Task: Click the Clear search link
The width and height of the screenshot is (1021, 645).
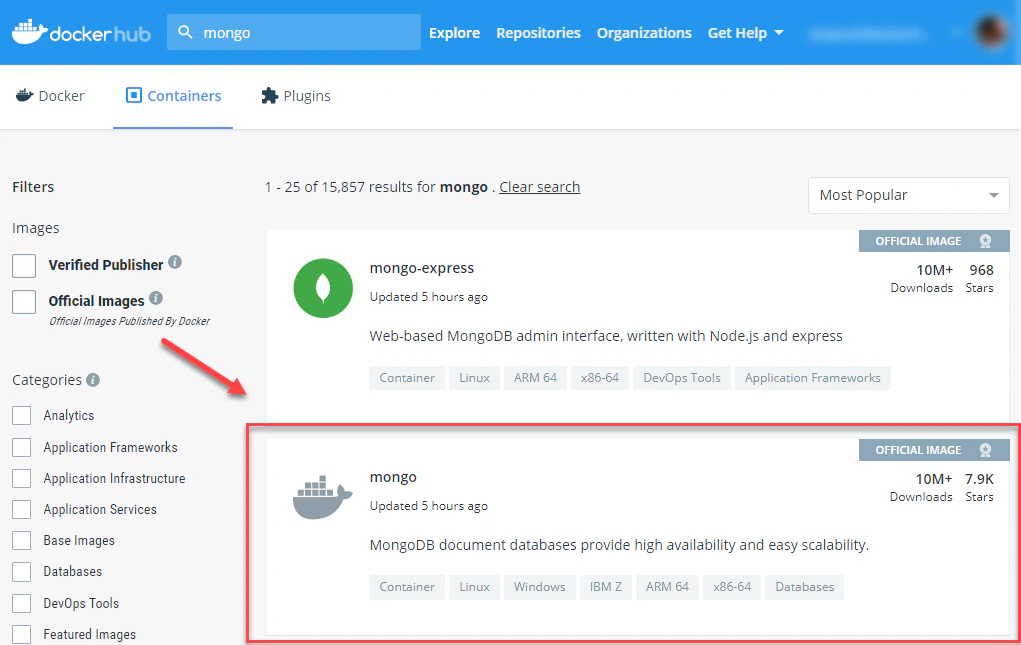Action: (540, 187)
